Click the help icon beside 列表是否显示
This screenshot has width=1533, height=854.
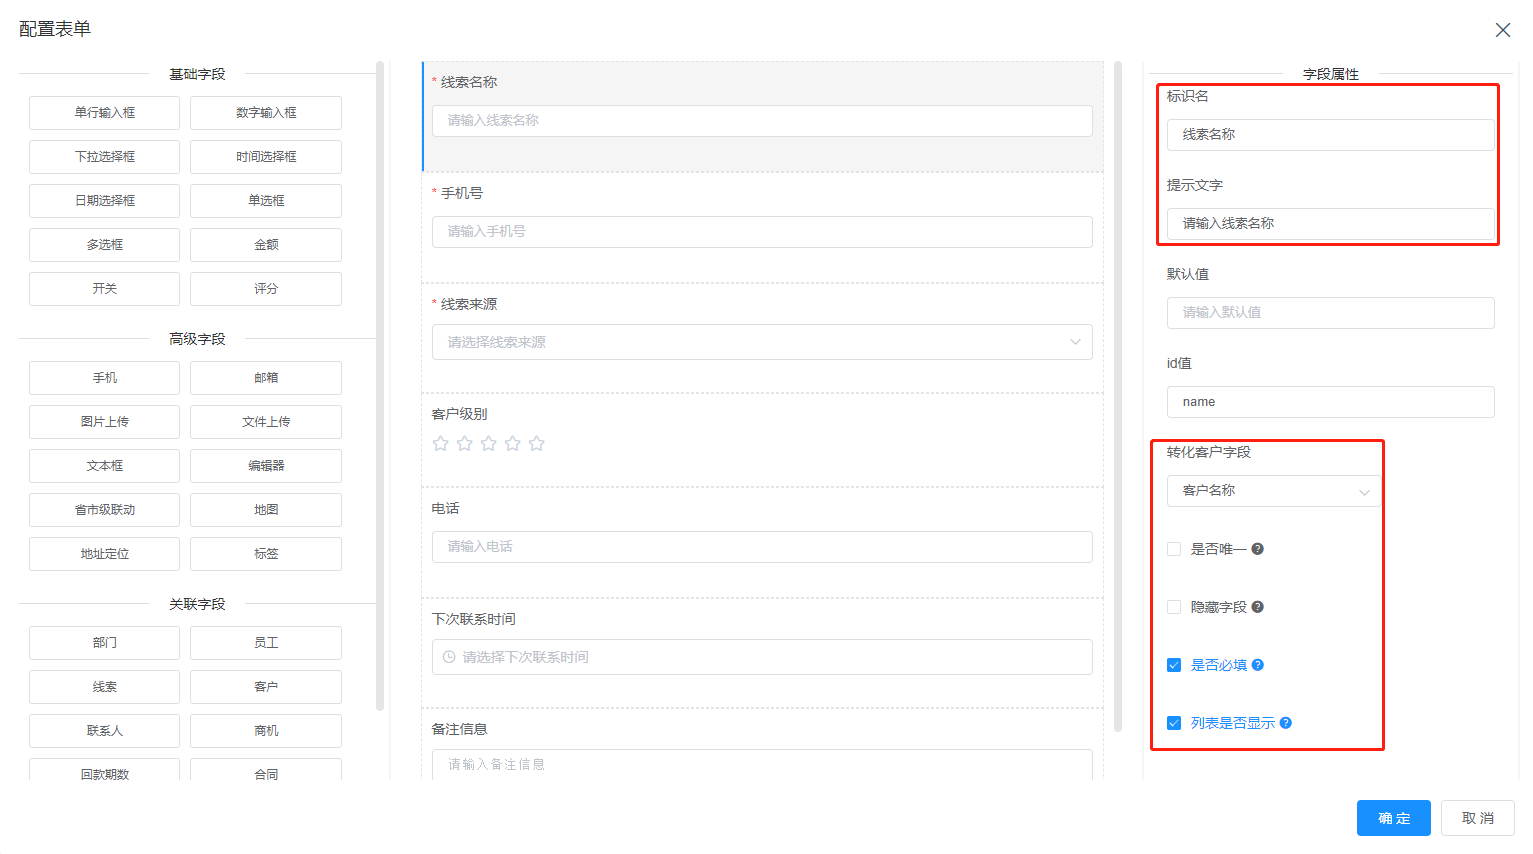(x=1286, y=723)
